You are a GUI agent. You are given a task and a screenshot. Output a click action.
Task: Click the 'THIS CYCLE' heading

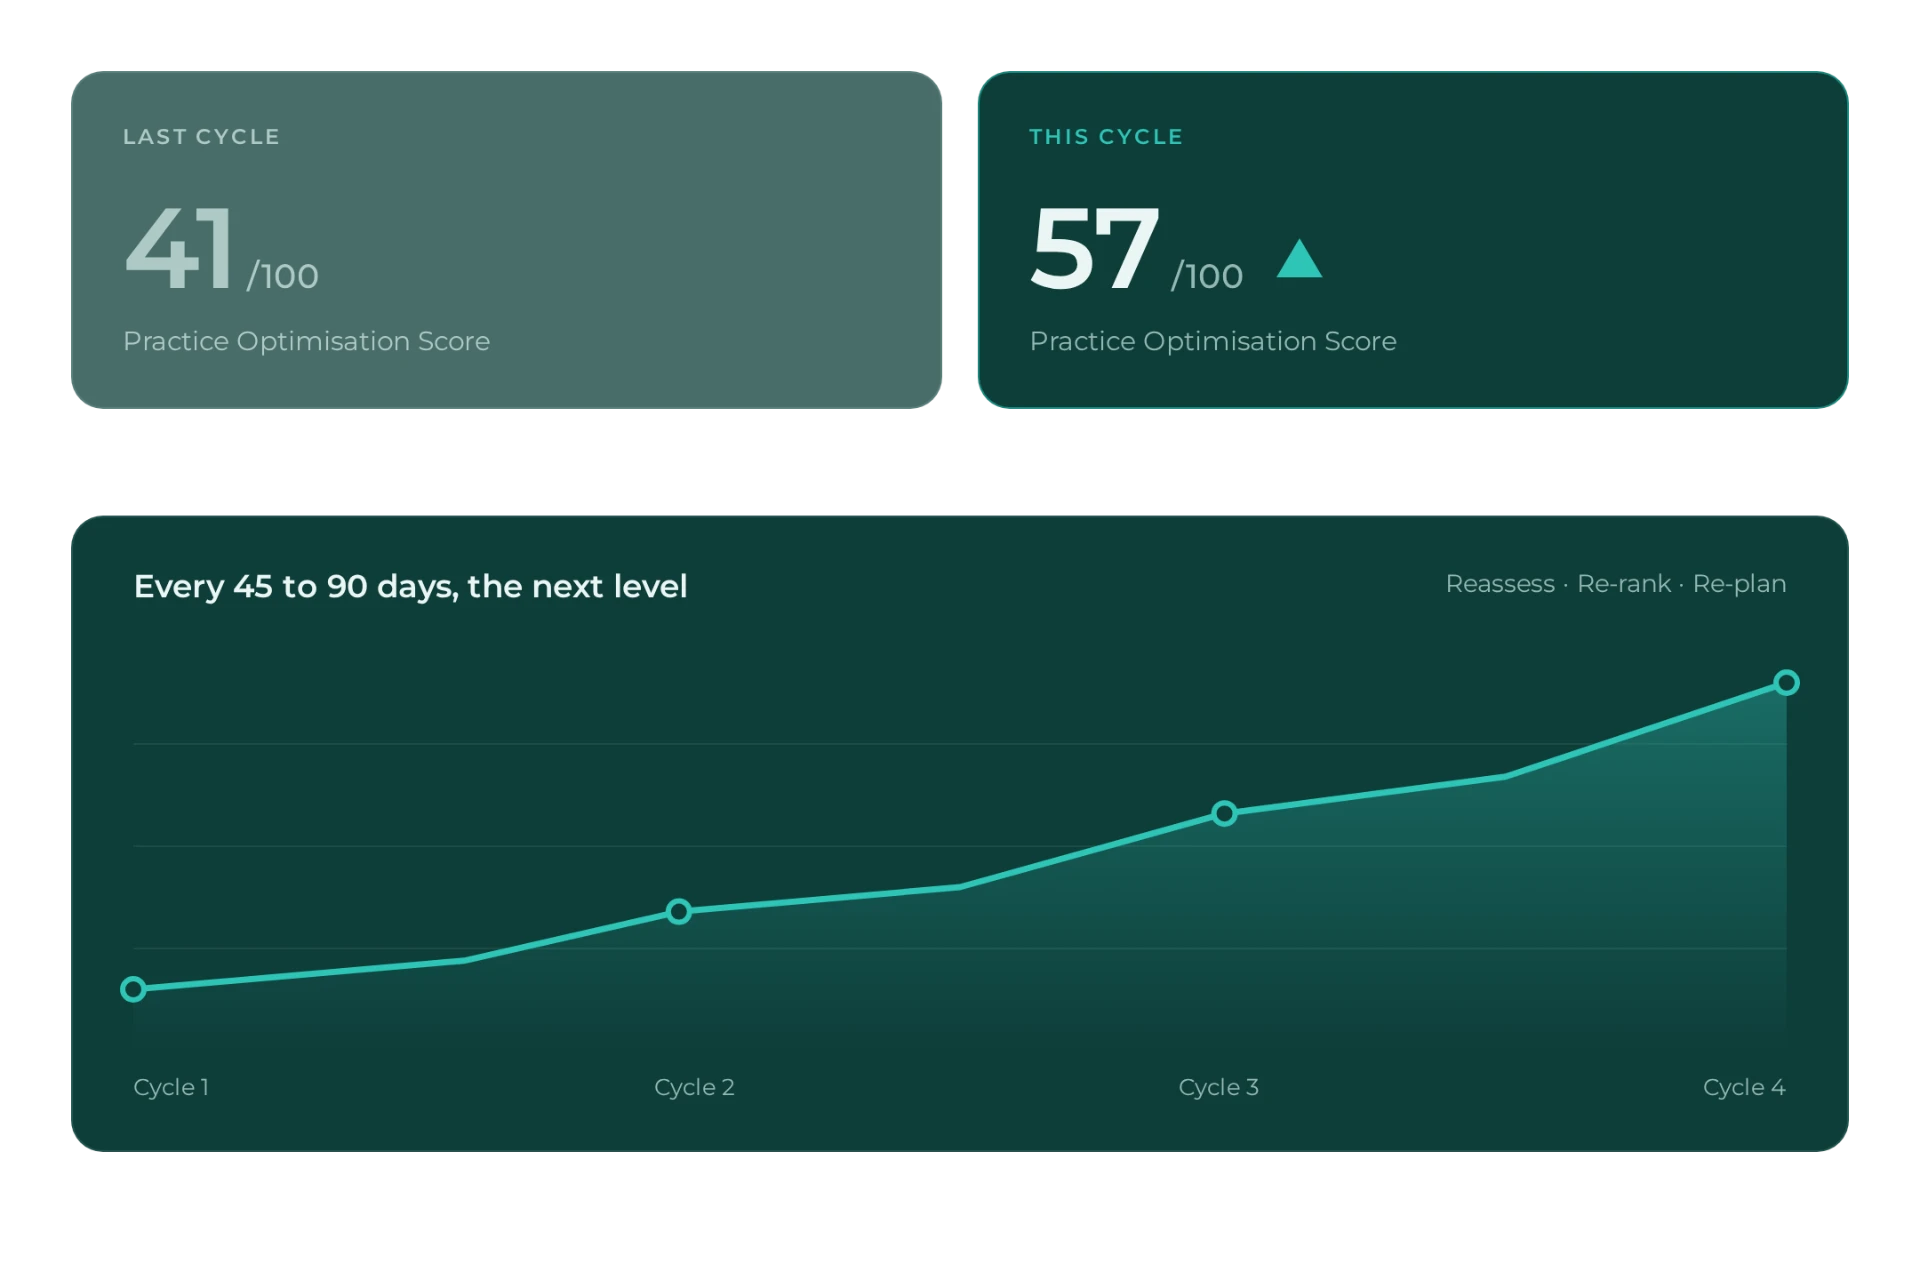1106,137
